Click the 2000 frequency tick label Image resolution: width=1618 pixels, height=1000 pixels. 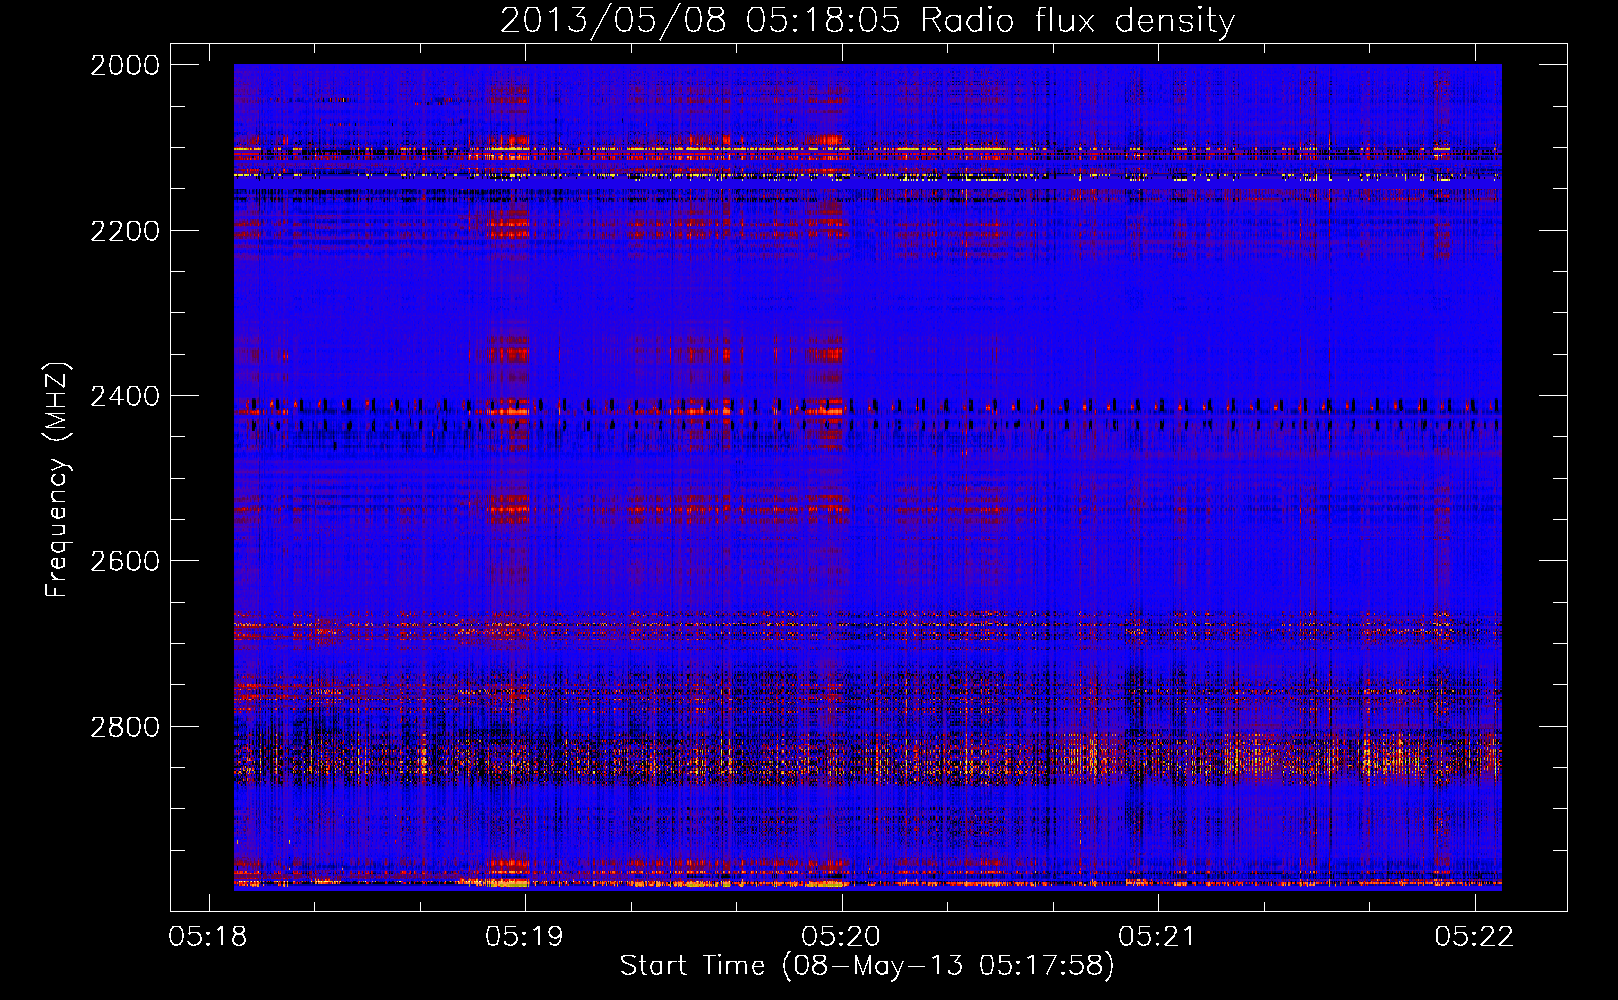point(125,65)
